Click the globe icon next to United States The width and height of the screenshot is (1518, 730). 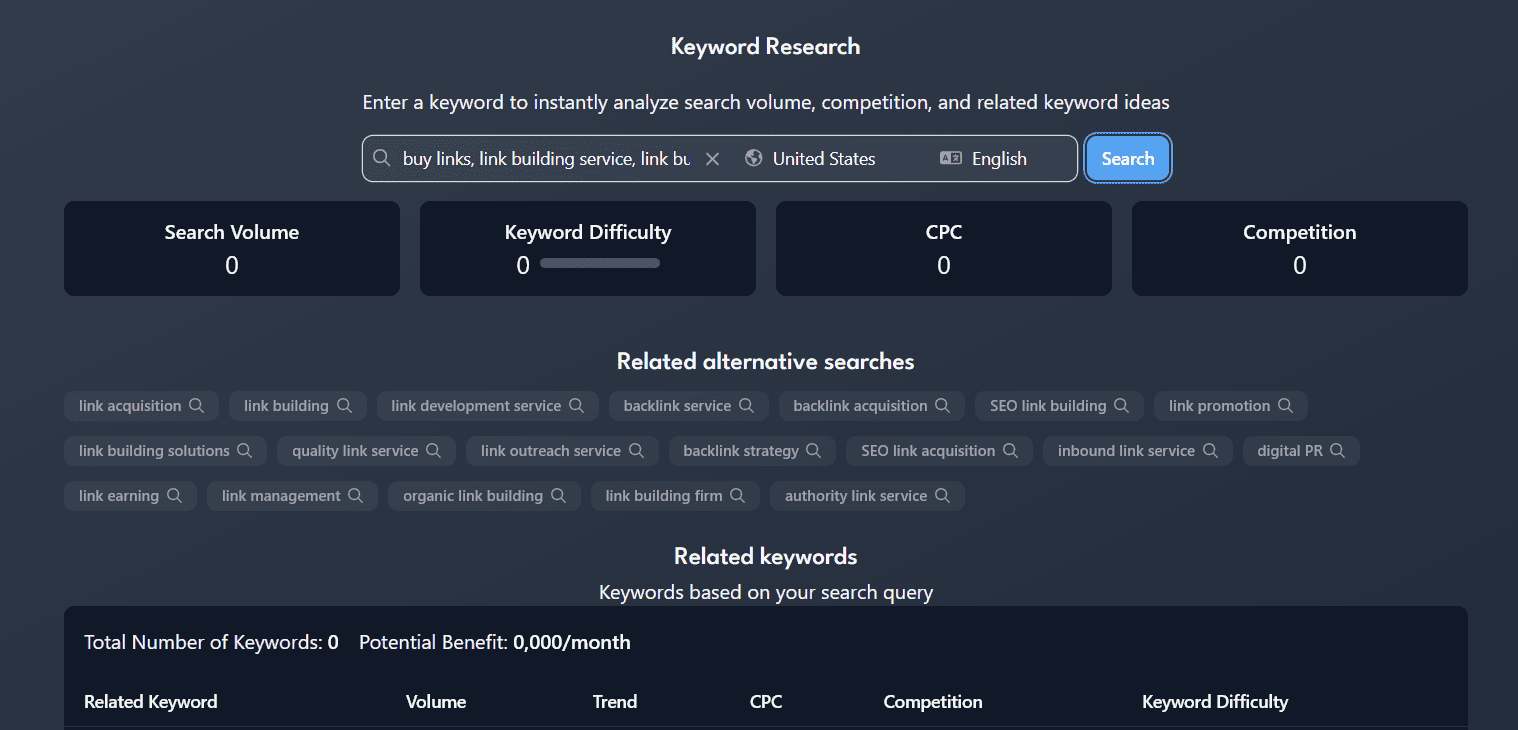pos(753,158)
